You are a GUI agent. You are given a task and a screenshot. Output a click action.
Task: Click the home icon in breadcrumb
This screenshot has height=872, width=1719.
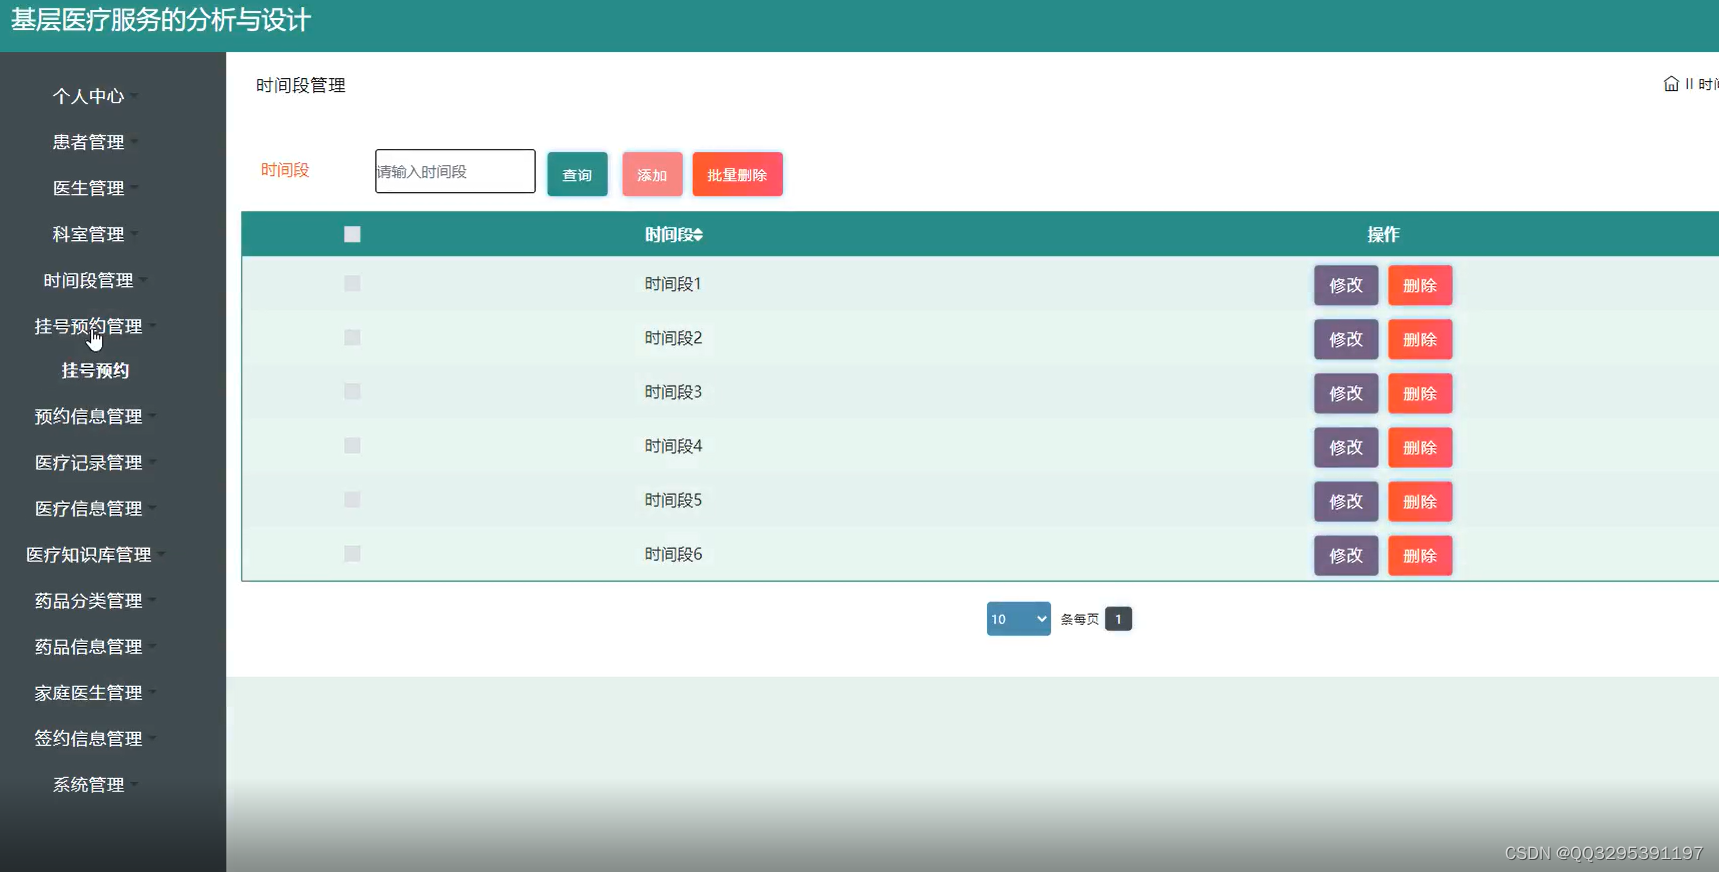1671,84
